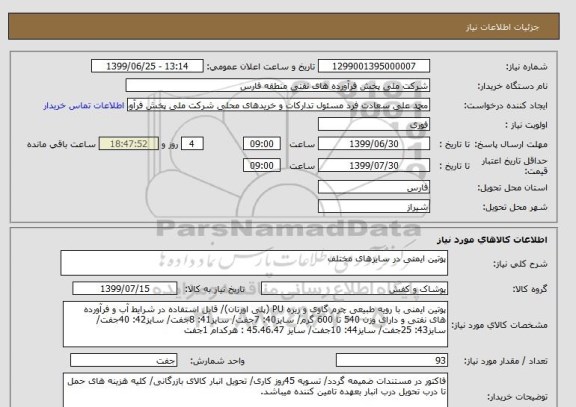This screenshot has height=407, width=576.
Task: Click the remaining days box showing 4
Action: tap(192, 144)
